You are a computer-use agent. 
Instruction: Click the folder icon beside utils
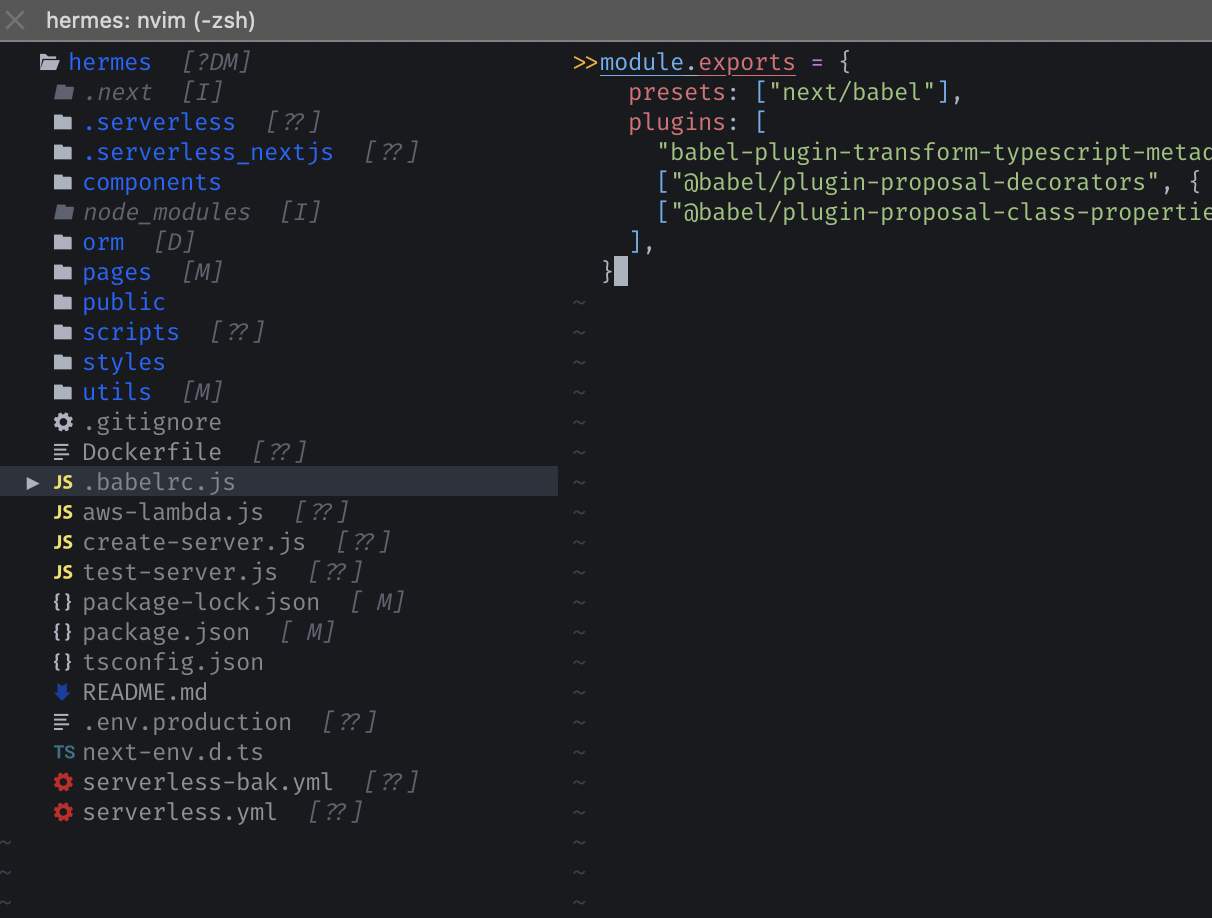63,392
